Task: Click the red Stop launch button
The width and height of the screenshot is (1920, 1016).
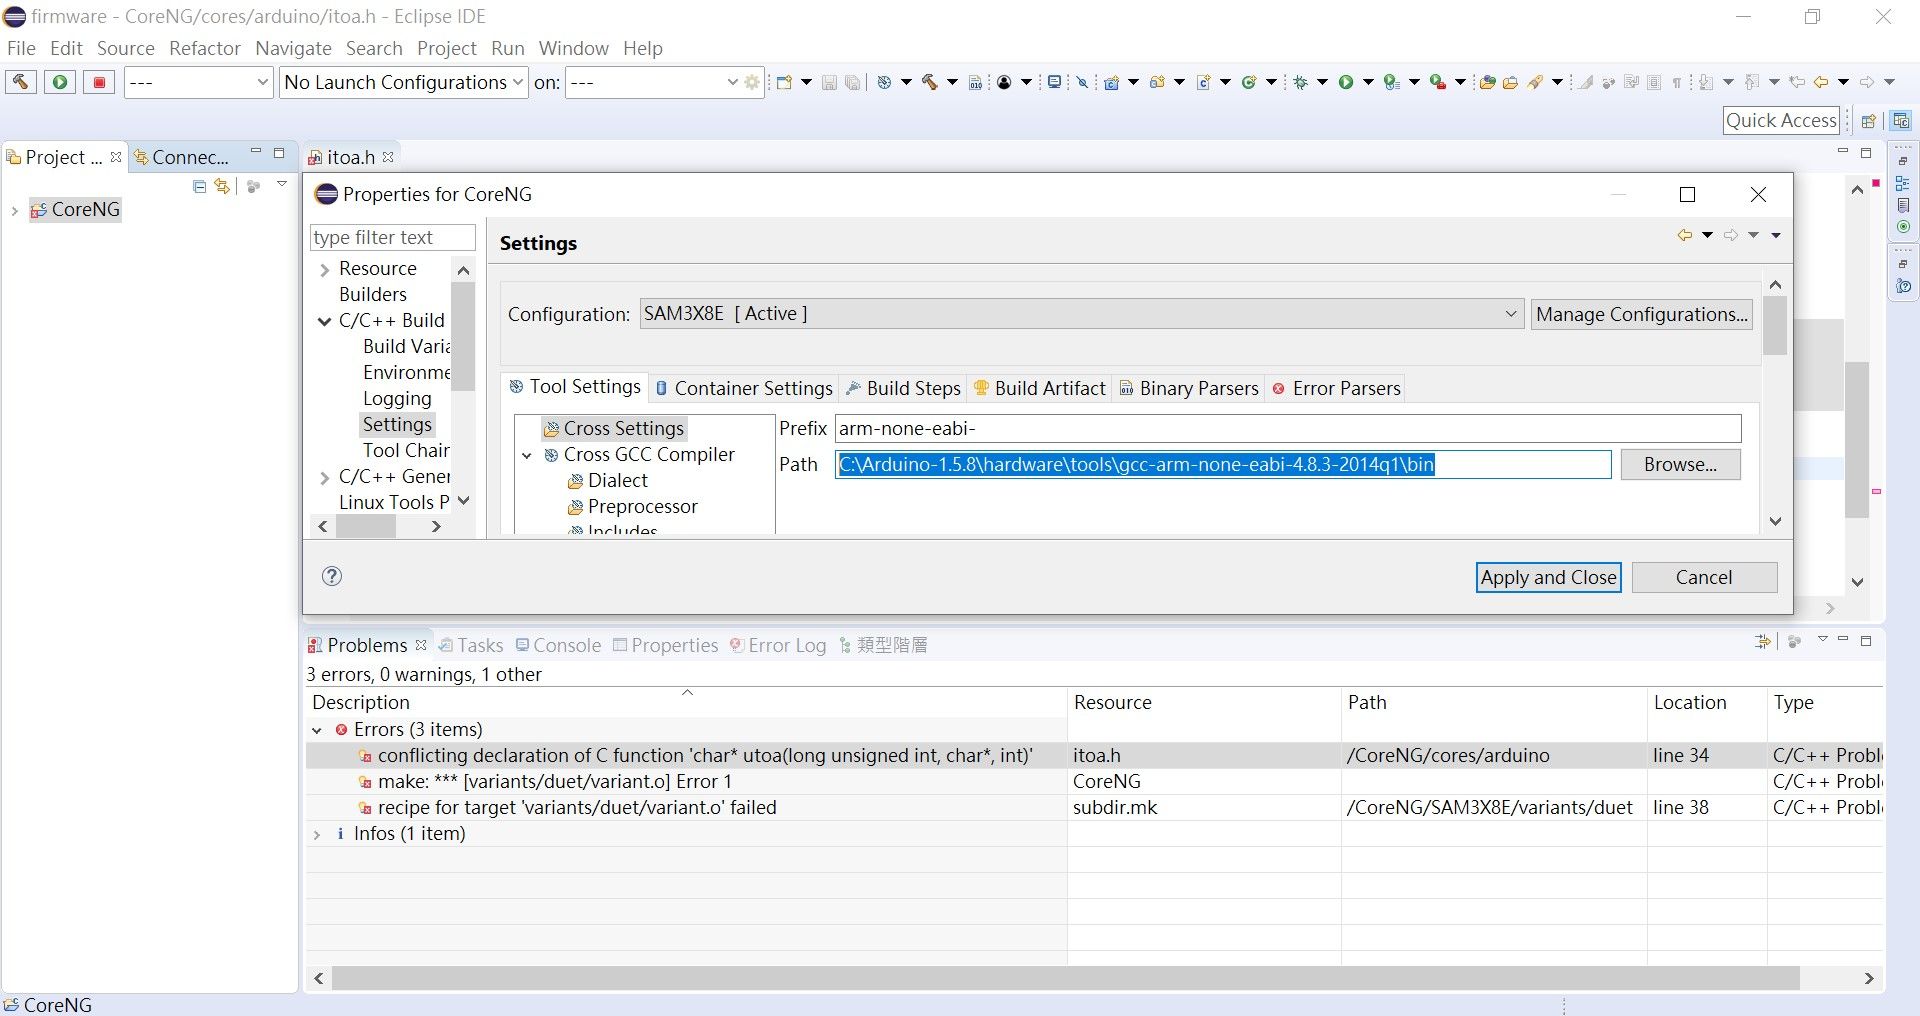Action: 99,82
